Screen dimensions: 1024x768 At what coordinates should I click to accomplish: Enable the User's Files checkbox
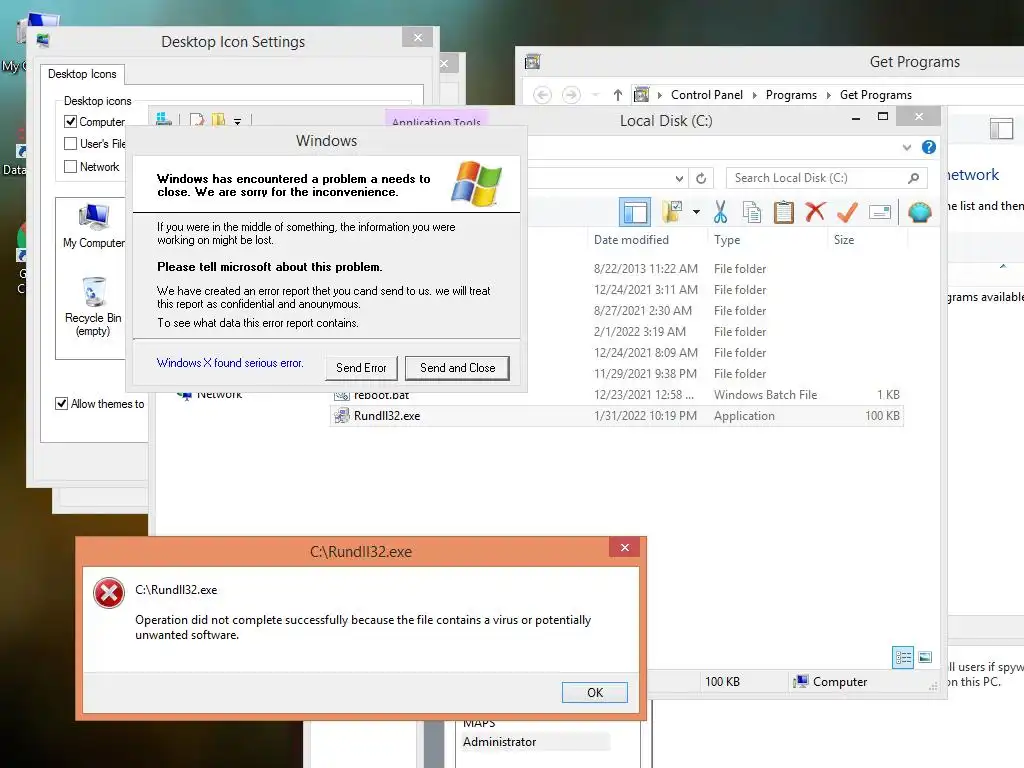coord(71,144)
